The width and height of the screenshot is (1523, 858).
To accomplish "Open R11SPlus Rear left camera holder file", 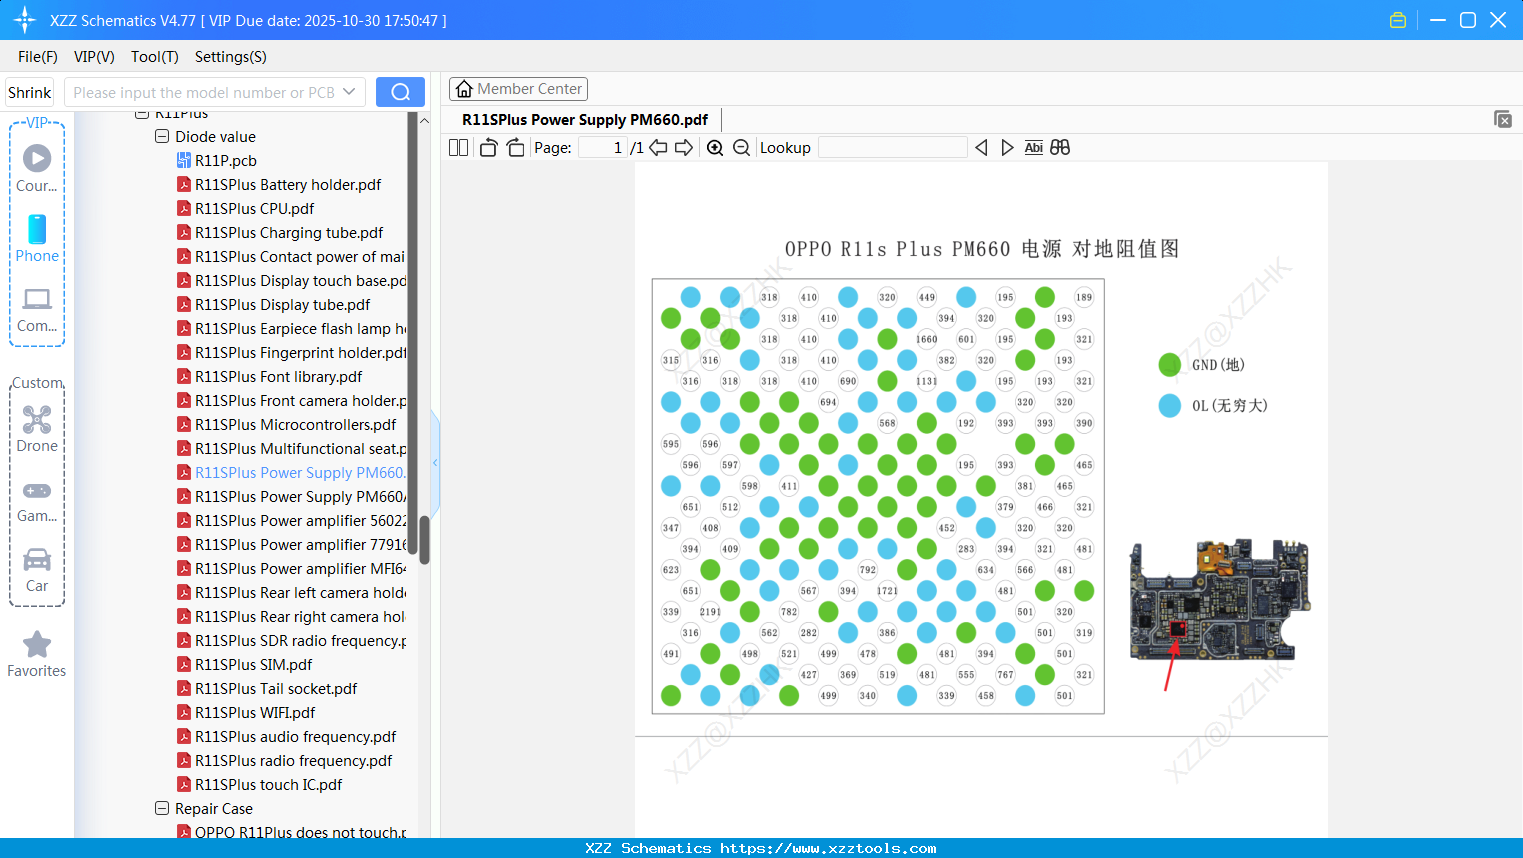I will [300, 592].
